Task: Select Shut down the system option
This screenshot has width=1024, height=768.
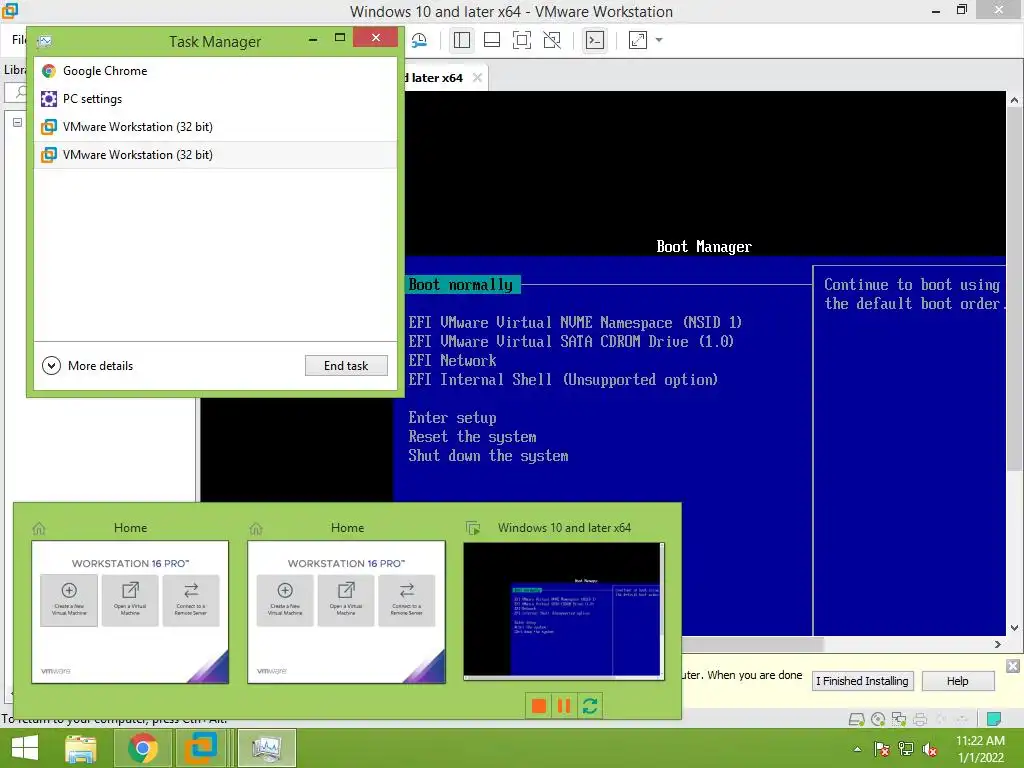Action: pyautogui.click(x=488, y=456)
